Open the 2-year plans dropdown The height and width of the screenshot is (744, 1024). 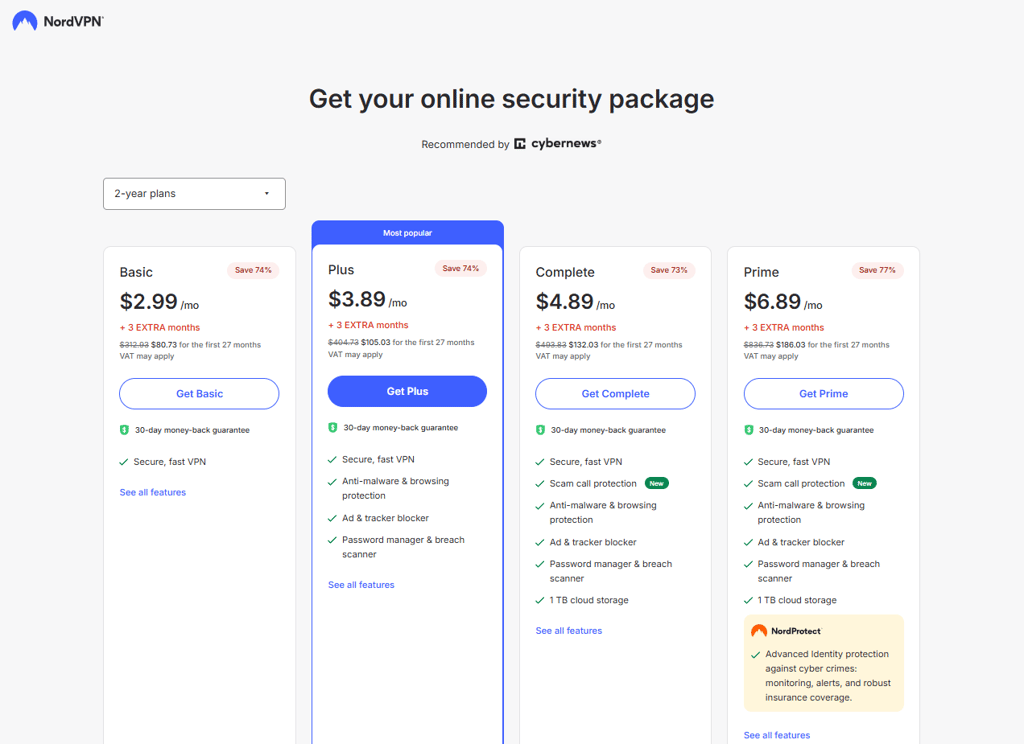pyautogui.click(x=194, y=193)
